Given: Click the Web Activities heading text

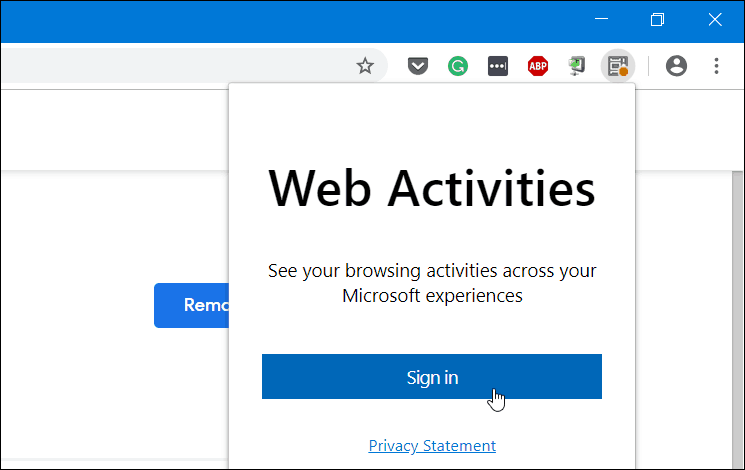Looking at the screenshot, I should point(431,189).
